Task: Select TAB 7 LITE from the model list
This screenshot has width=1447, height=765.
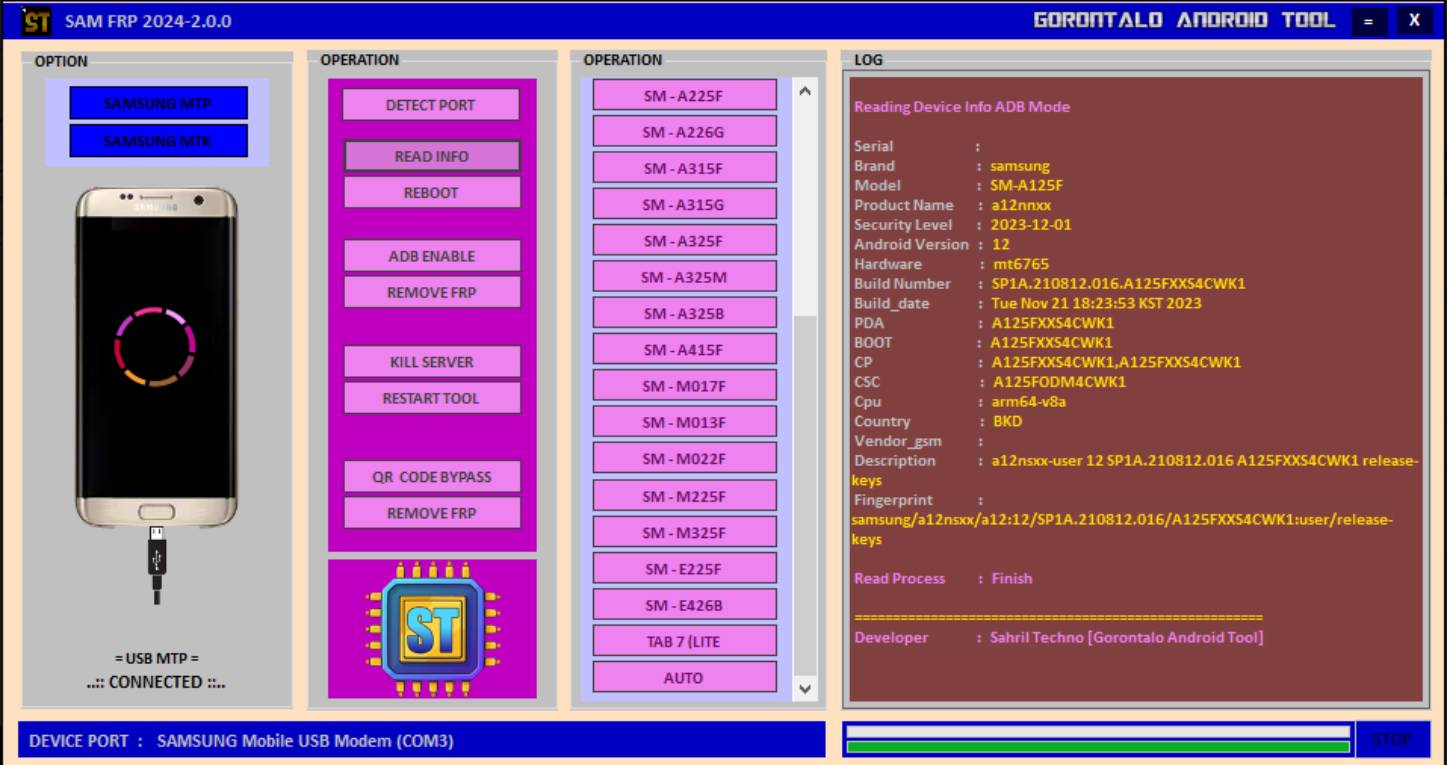Action: click(684, 640)
